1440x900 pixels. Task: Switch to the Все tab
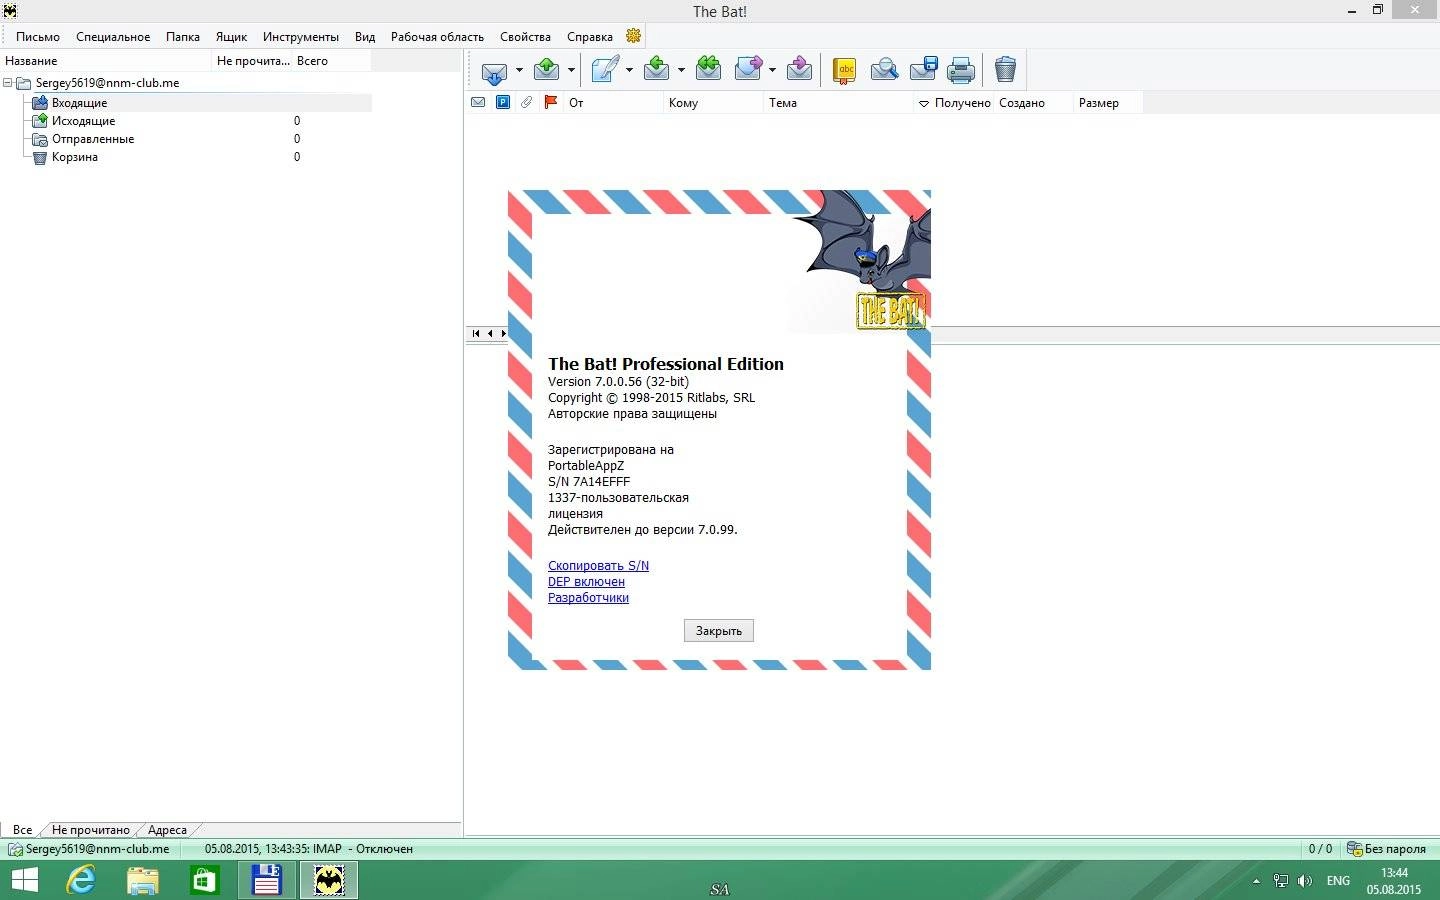pyautogui.click(x=22, y=830)
